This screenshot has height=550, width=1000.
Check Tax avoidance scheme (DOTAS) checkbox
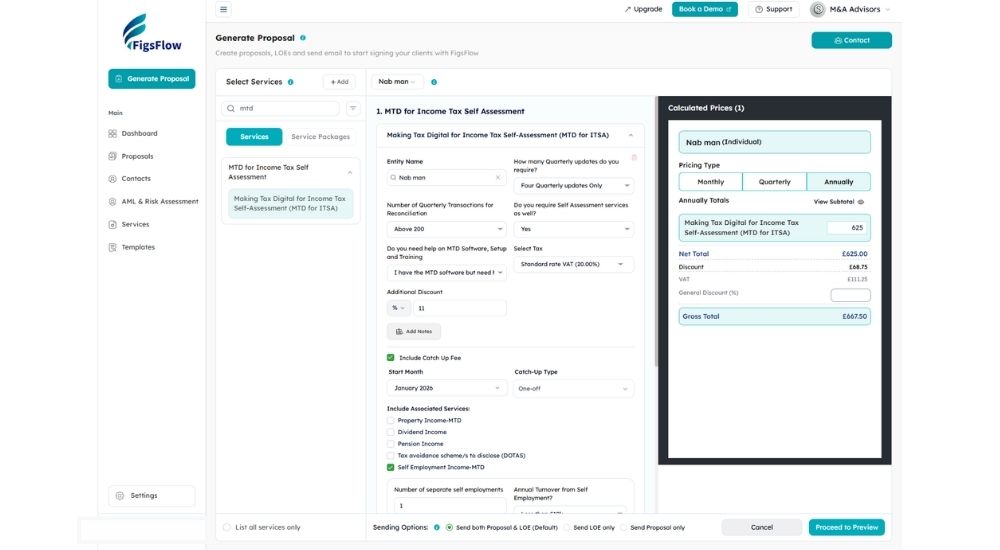click(391, 456)
